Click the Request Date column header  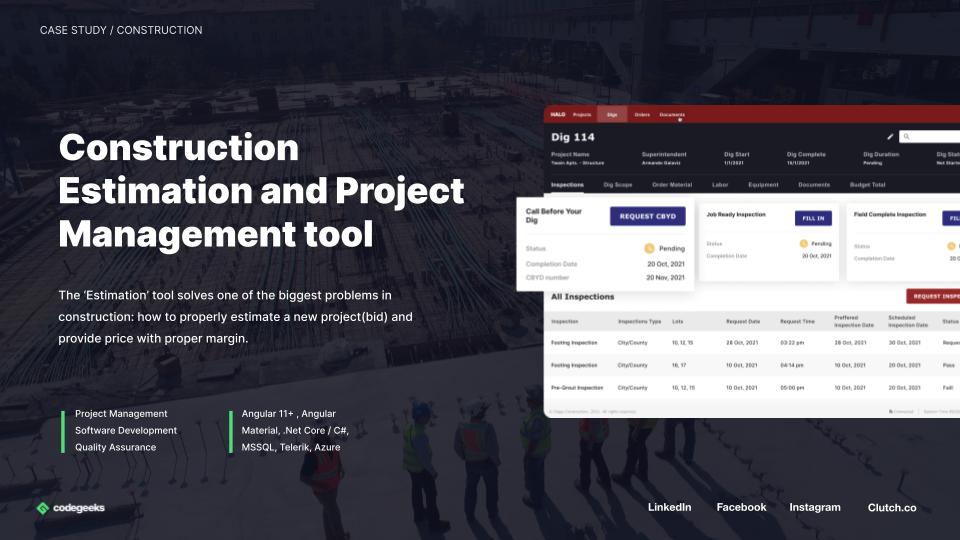pyautogui.click(x=743, y=321)
